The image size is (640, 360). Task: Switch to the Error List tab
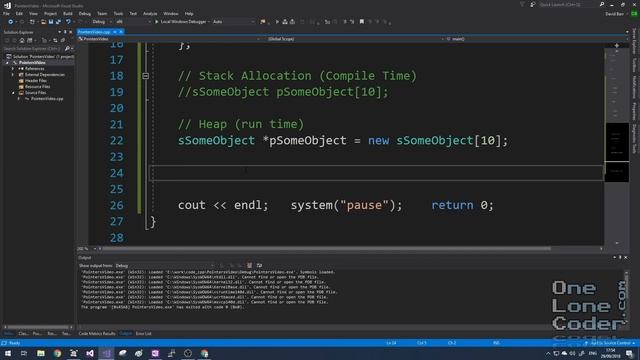coord(143,333)
